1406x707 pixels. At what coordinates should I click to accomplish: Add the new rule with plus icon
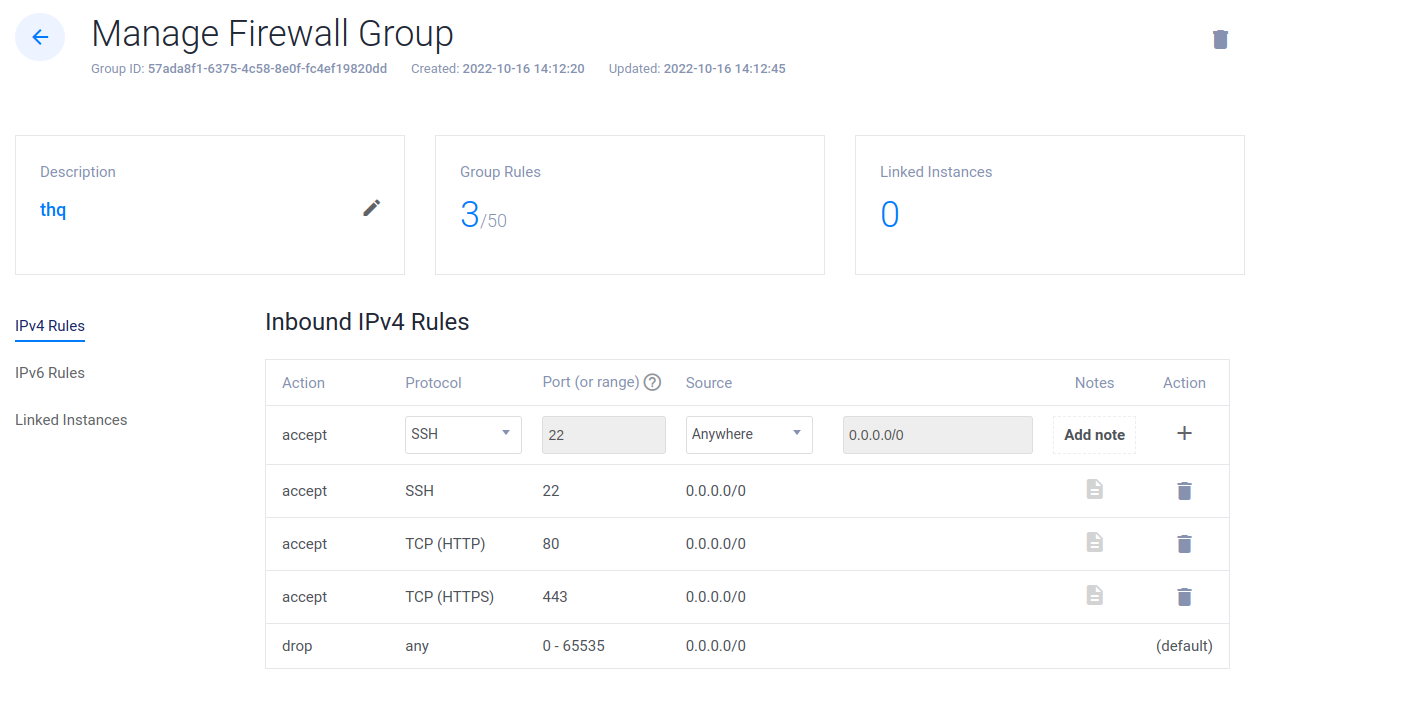1184,433
